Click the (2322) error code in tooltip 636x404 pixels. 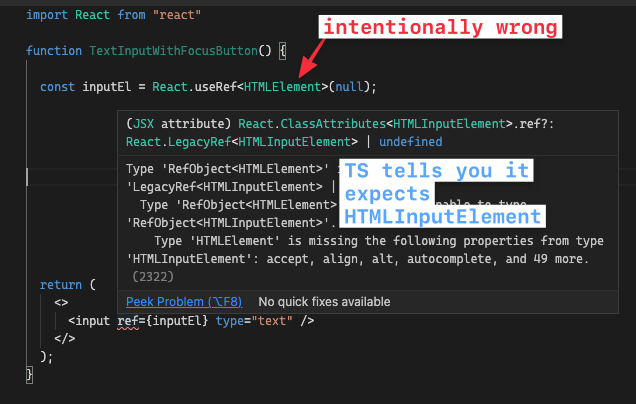coord(153,277)
